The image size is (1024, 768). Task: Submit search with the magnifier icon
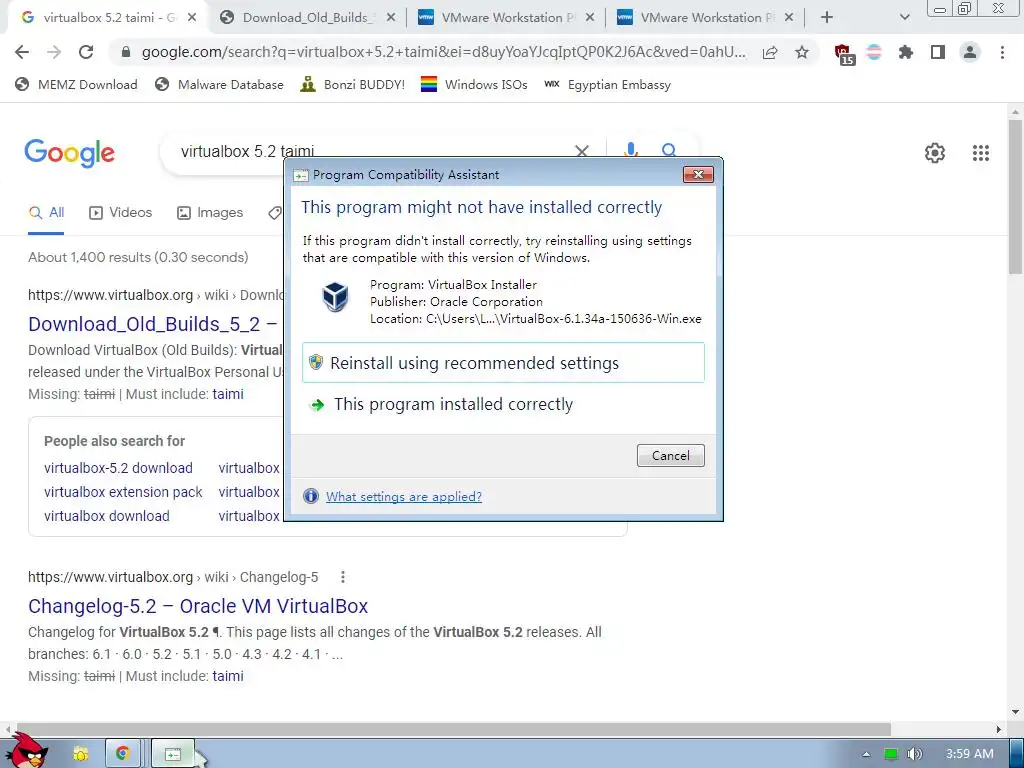point(669,150)
